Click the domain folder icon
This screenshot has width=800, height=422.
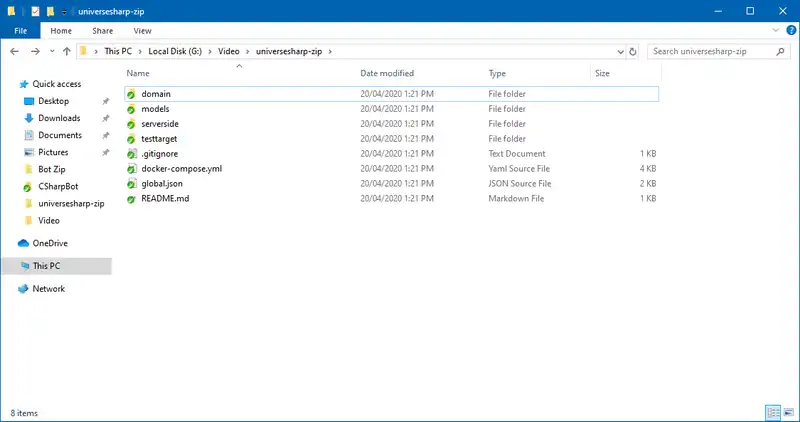click(x=131, y=94)
